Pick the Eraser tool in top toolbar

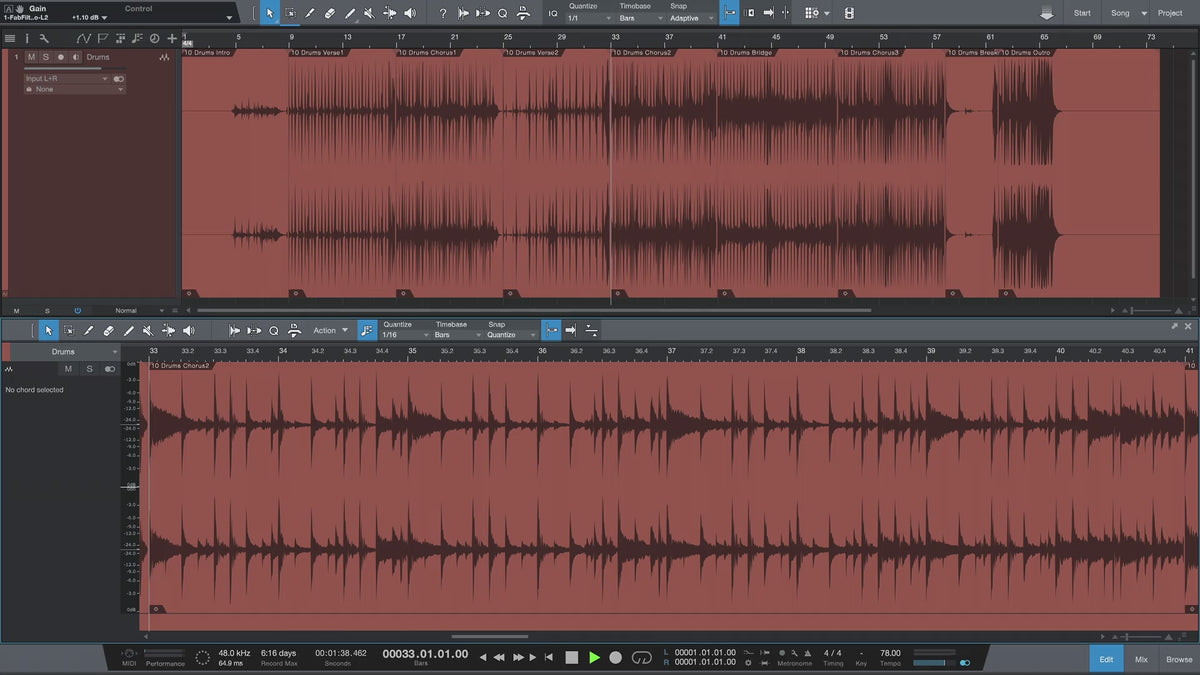[x=330, y=13]
